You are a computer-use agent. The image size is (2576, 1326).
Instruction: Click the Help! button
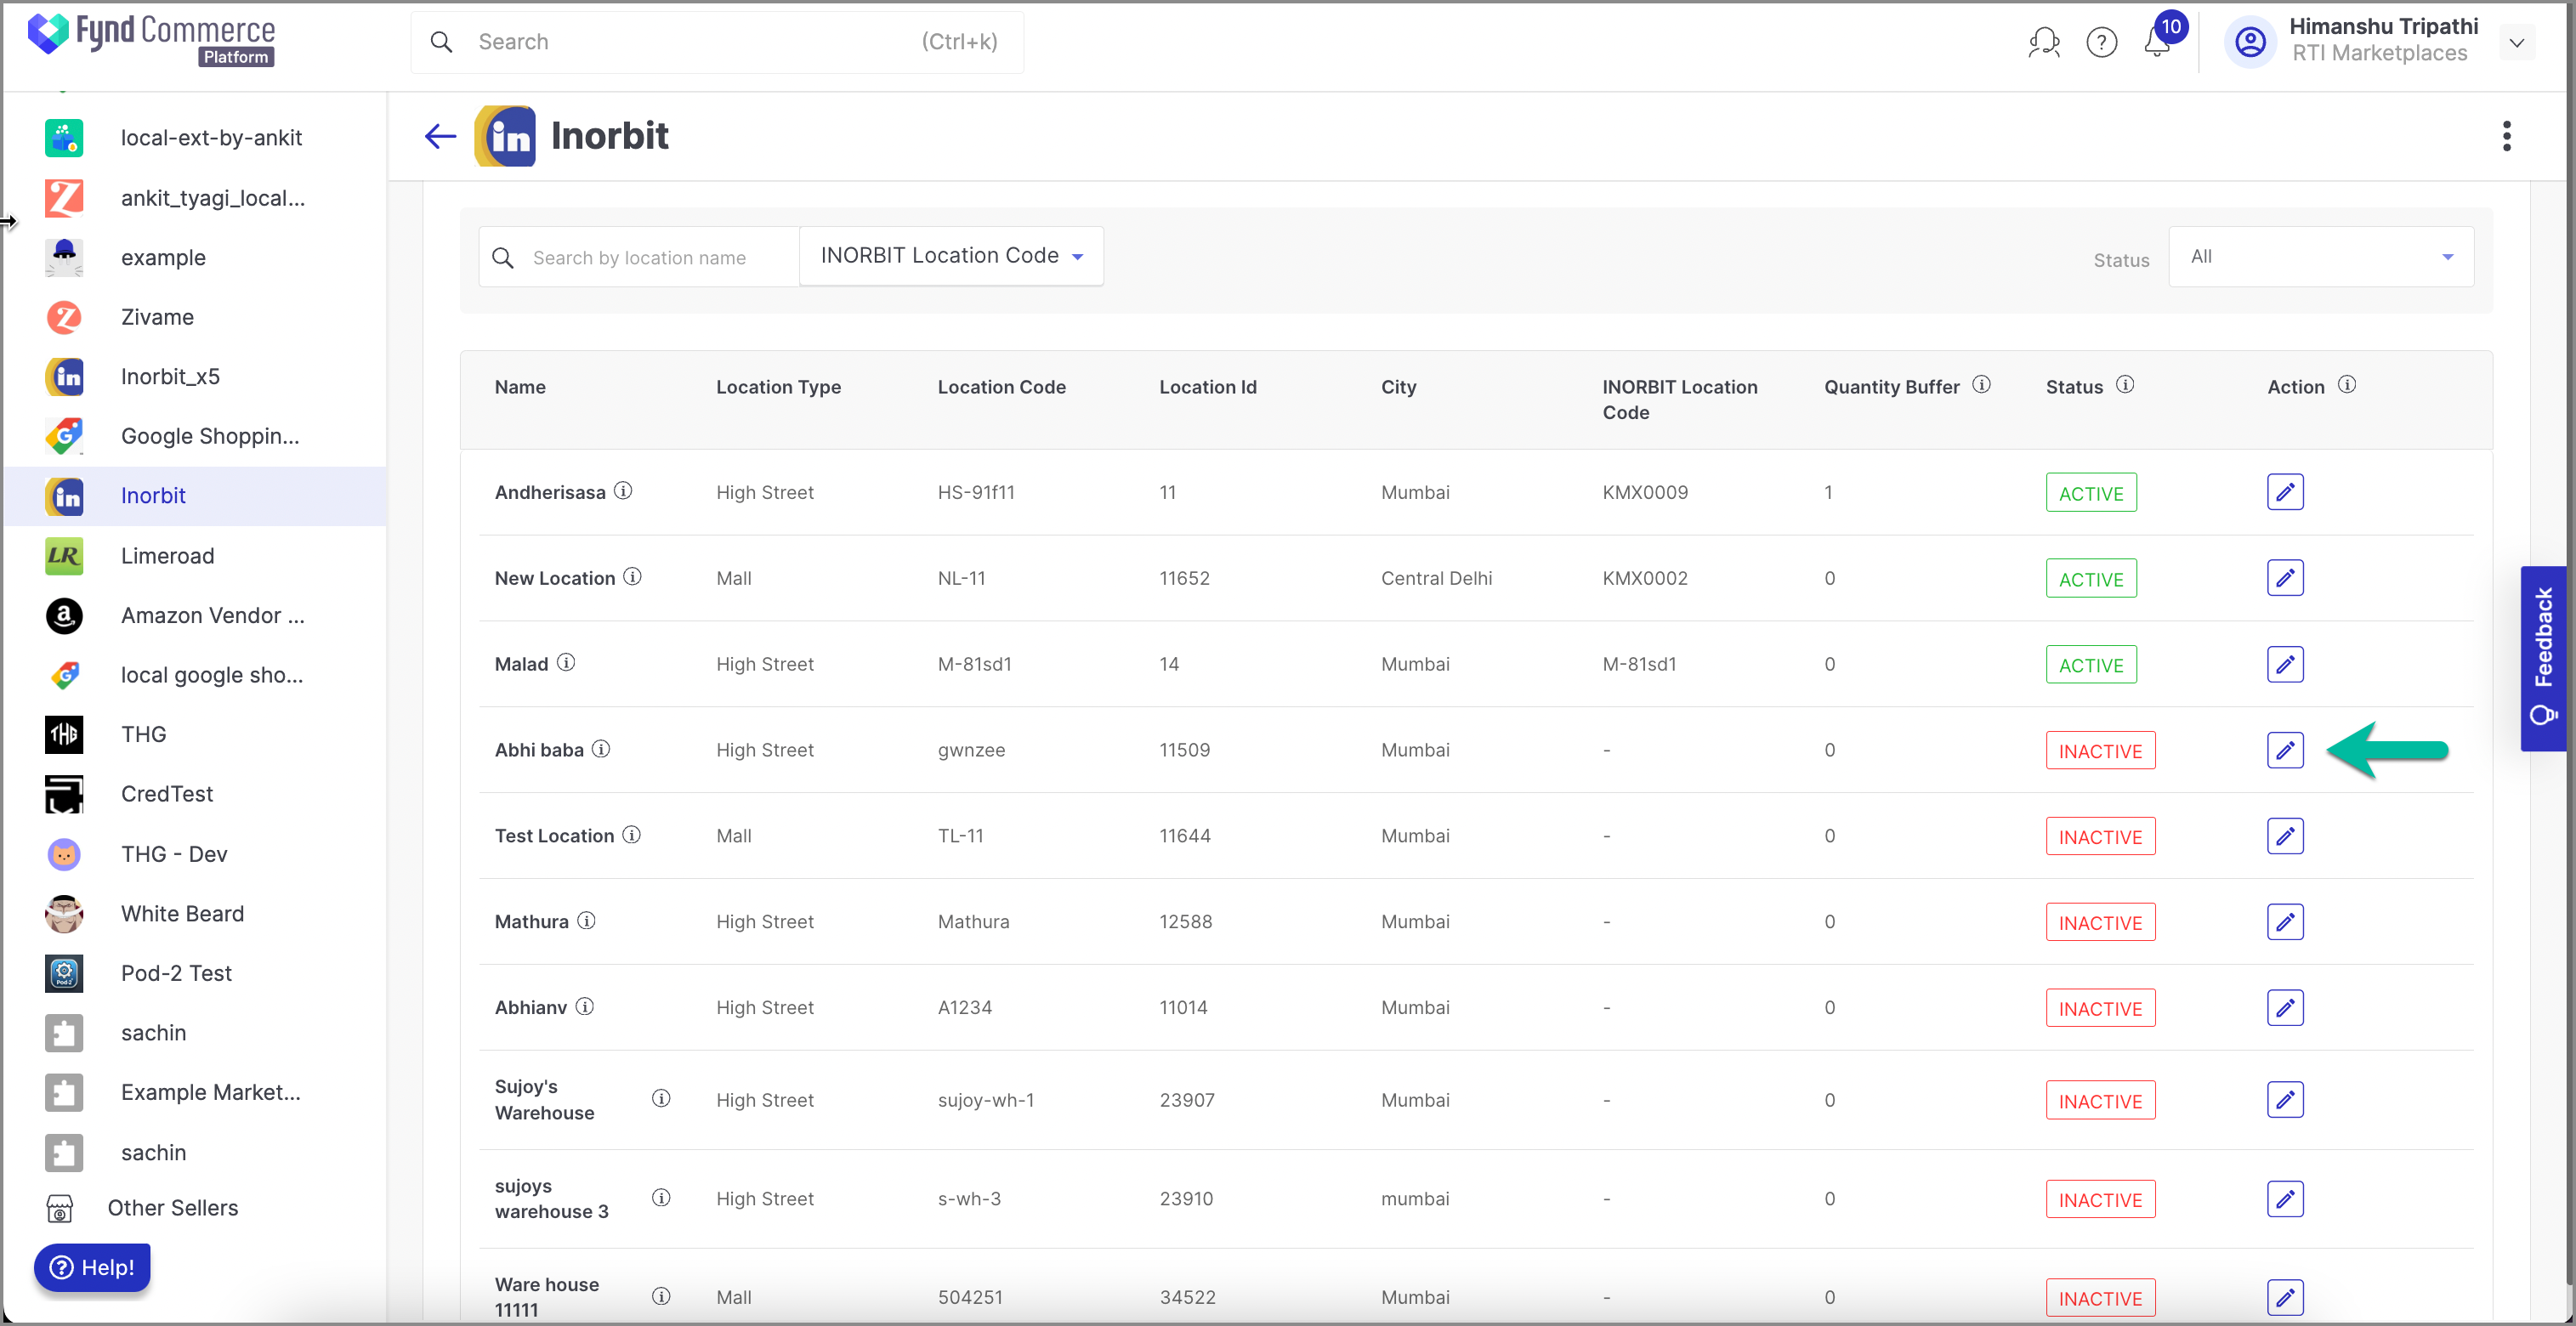92,1267
